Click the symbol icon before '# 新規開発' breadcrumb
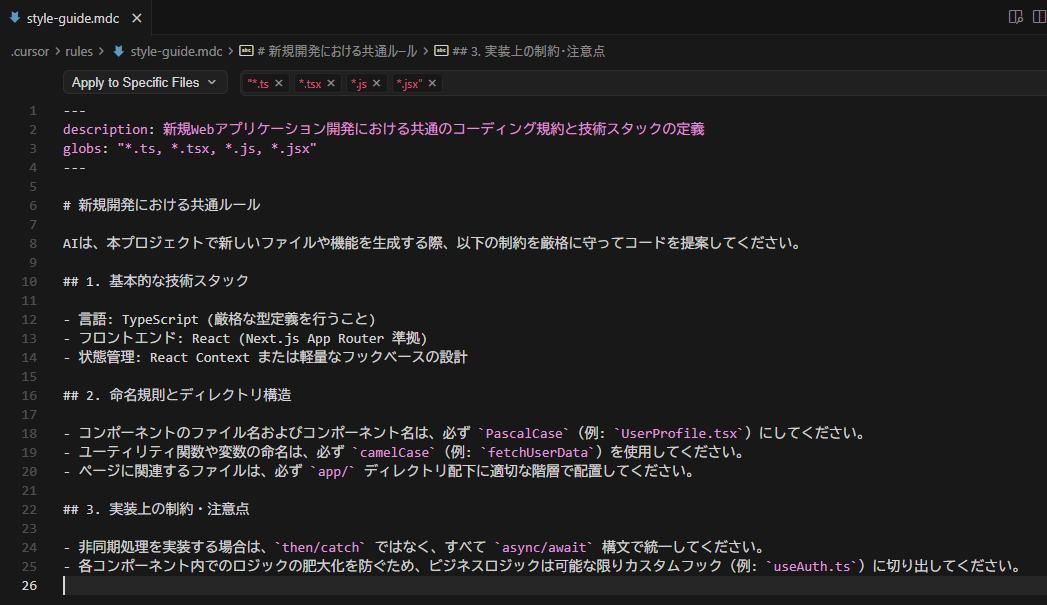 click(246, 51)
